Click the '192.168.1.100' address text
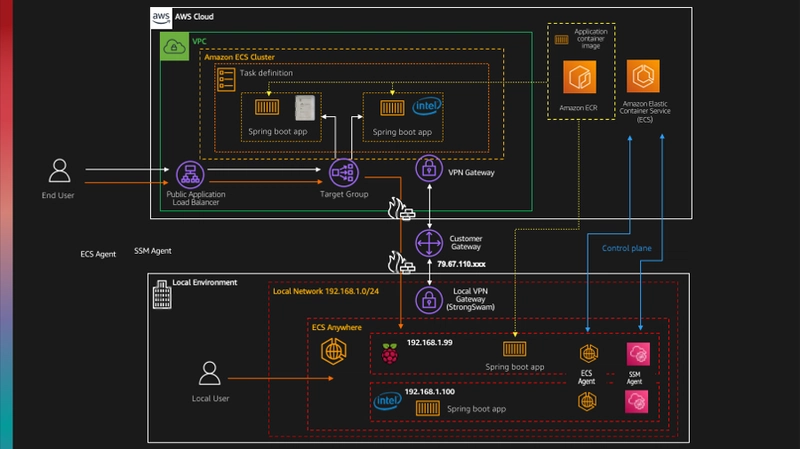Screen dimensions: 800x449 [x=430, y=391]
